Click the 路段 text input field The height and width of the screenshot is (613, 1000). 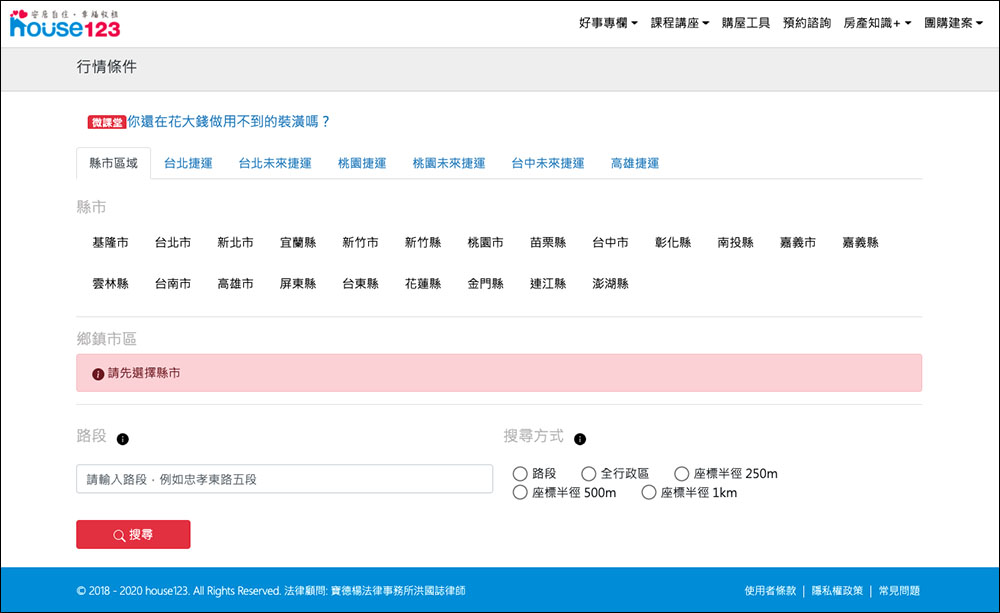tap(284, 479)
